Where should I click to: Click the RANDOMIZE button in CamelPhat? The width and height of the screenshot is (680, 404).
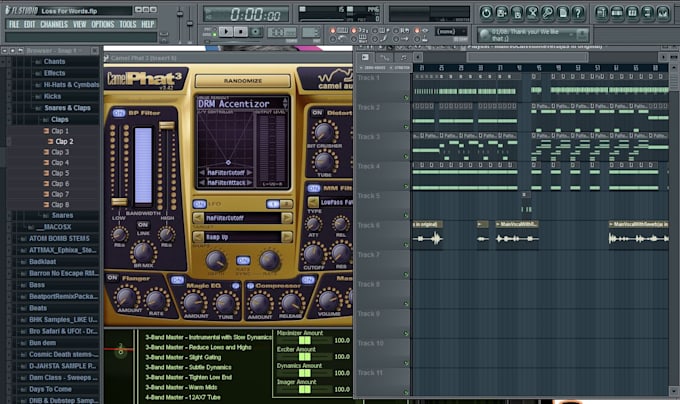(x=242, y=81)
